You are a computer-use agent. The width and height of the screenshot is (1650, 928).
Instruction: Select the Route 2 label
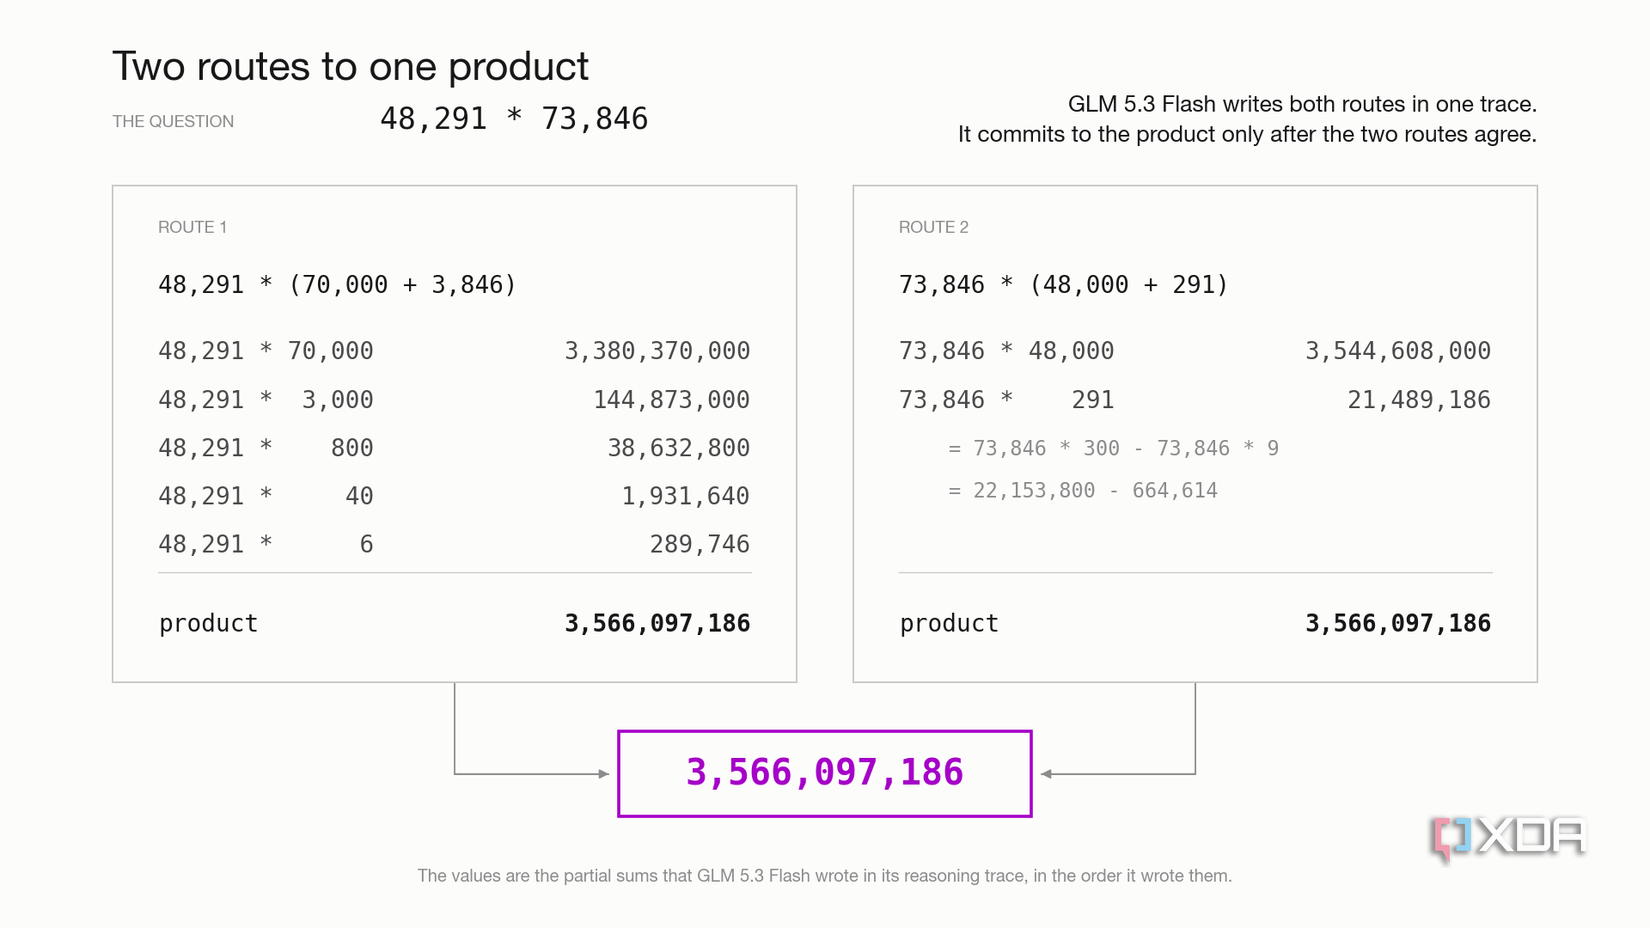click(933, 227)
